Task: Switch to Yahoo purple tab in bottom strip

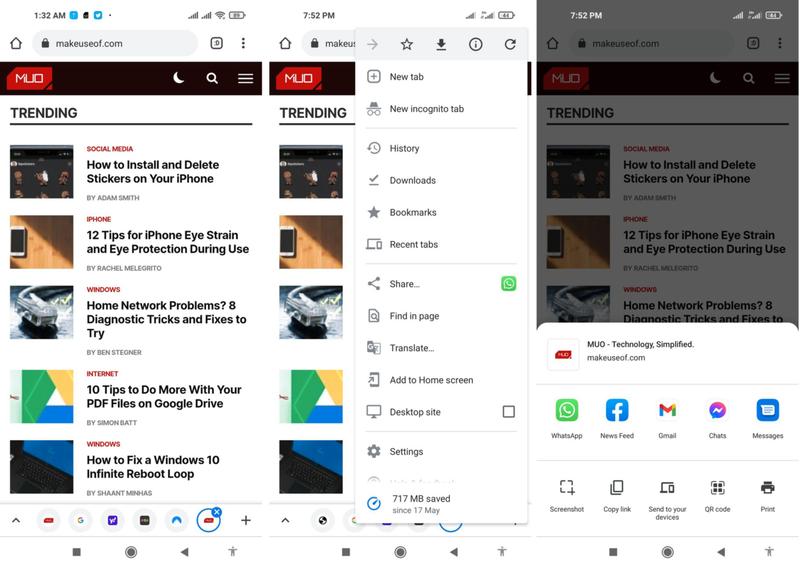Action: coord(113,521)
